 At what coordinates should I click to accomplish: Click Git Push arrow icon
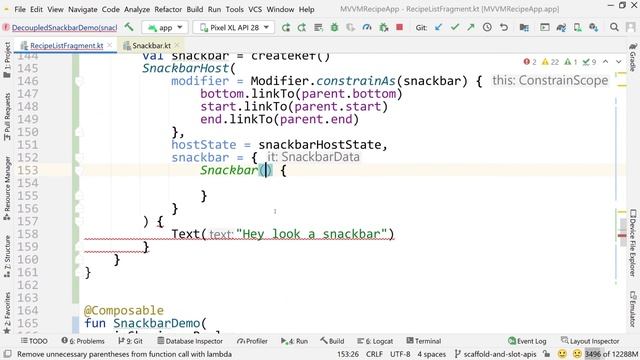click(471, 27)
